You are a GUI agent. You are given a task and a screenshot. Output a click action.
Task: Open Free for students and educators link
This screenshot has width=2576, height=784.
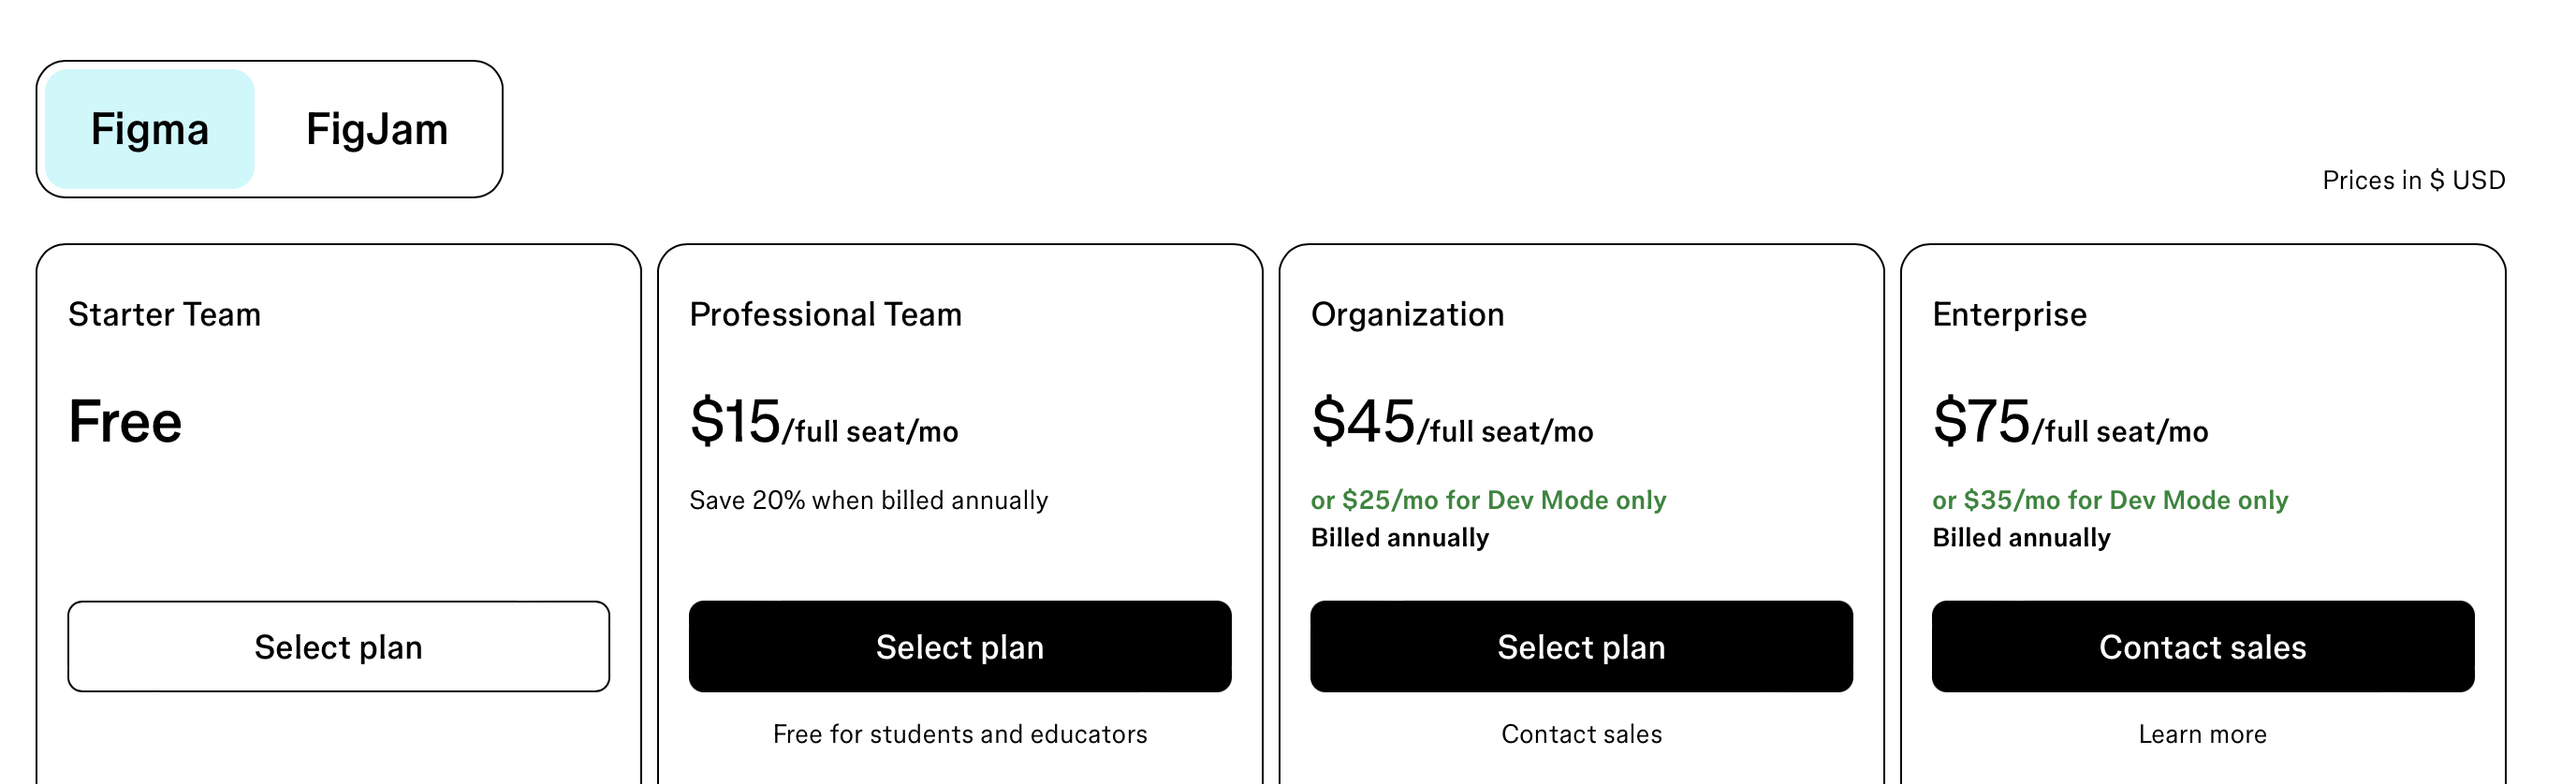(x=959, y=734)
